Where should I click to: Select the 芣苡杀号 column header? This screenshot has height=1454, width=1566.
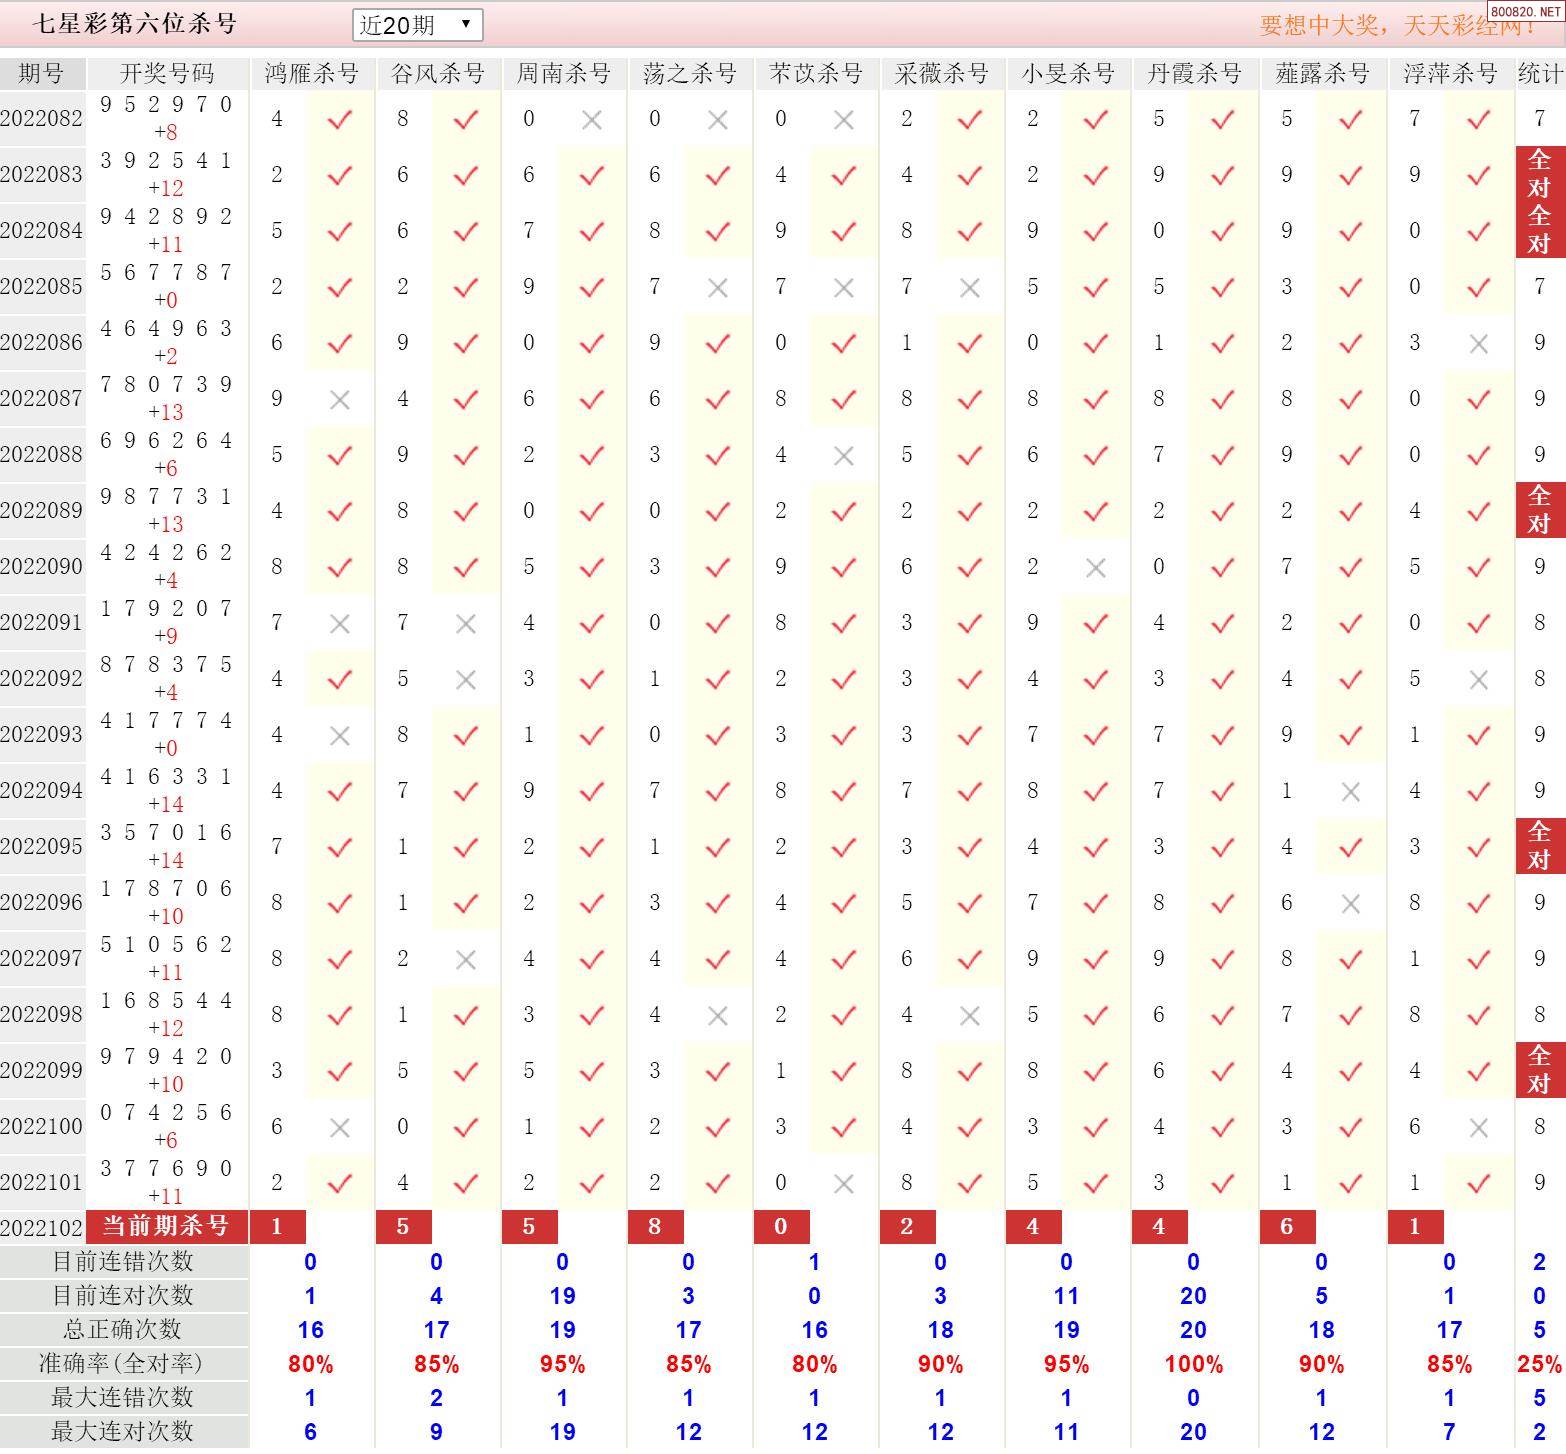click(816, 73)
